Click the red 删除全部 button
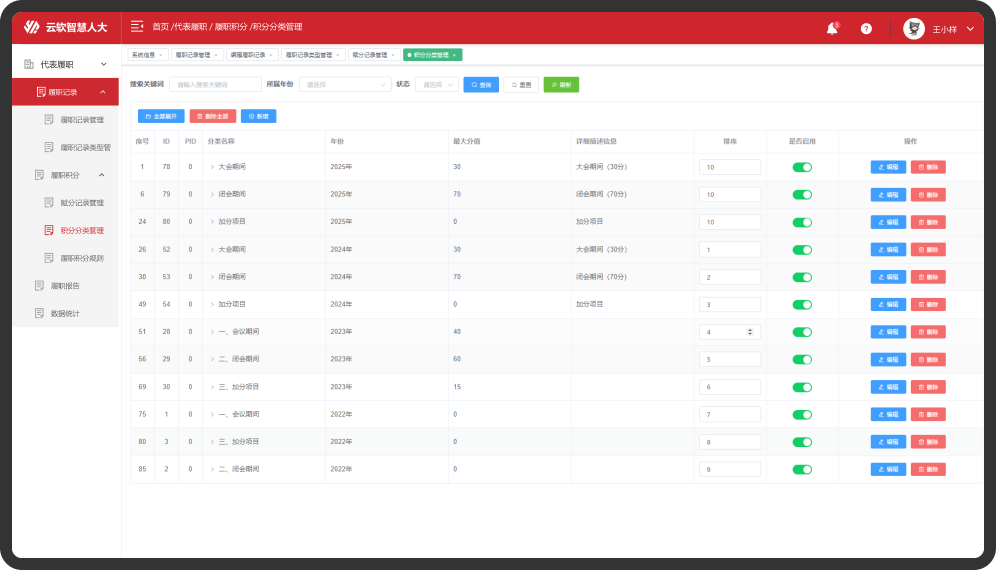 [x=213, y=116]
